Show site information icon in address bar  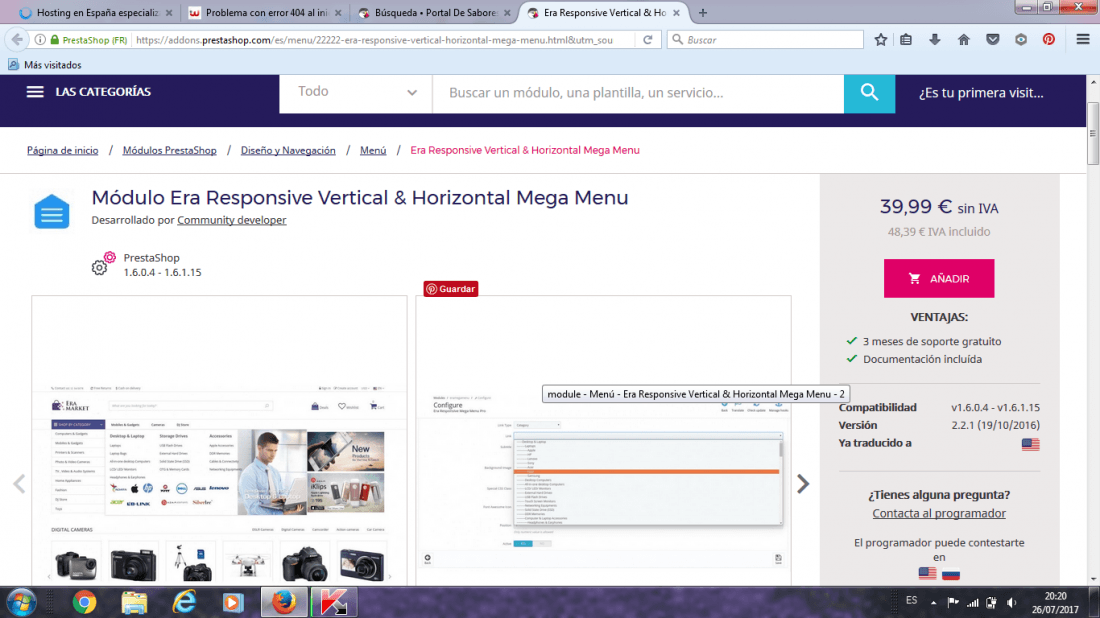(40, 40)
